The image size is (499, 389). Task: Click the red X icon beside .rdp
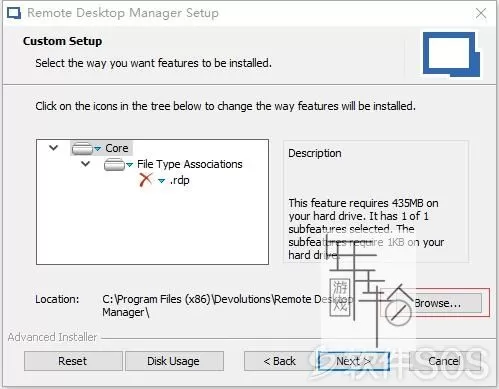click(x=146, y=180)
